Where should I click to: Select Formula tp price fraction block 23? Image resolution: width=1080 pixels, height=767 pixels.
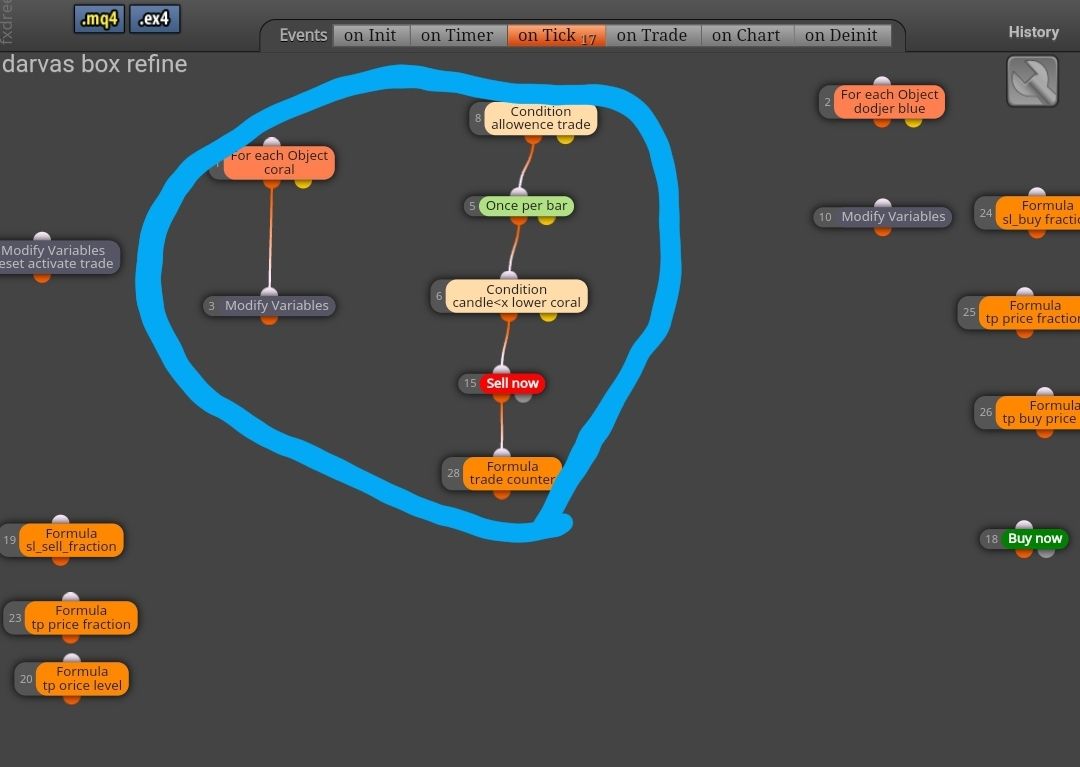coord(81,618)
